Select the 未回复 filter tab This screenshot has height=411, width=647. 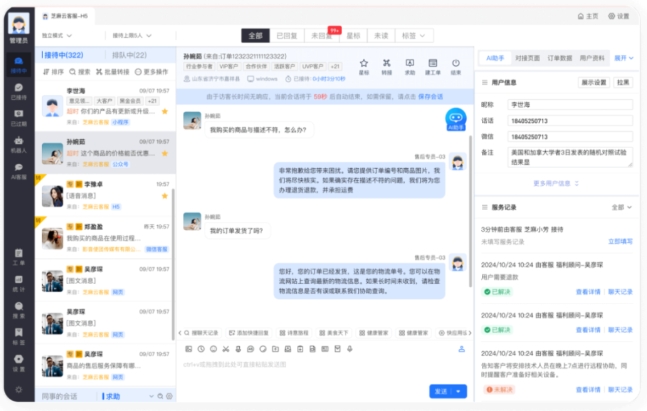point(321,36)
